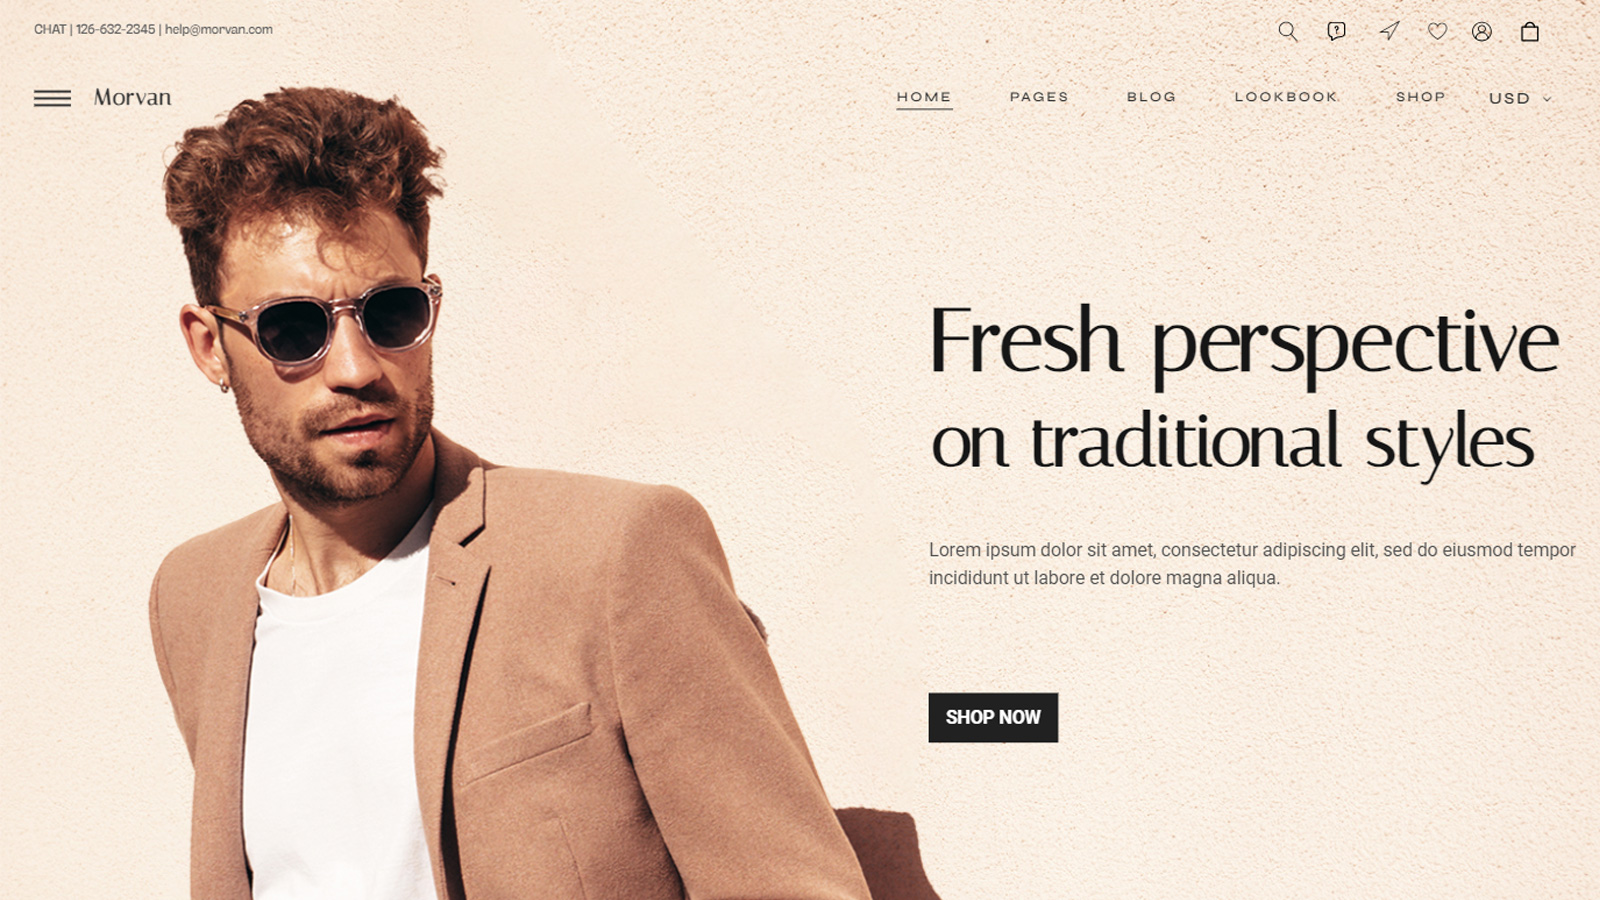Go to the HOME menu item

coord(924,97)
